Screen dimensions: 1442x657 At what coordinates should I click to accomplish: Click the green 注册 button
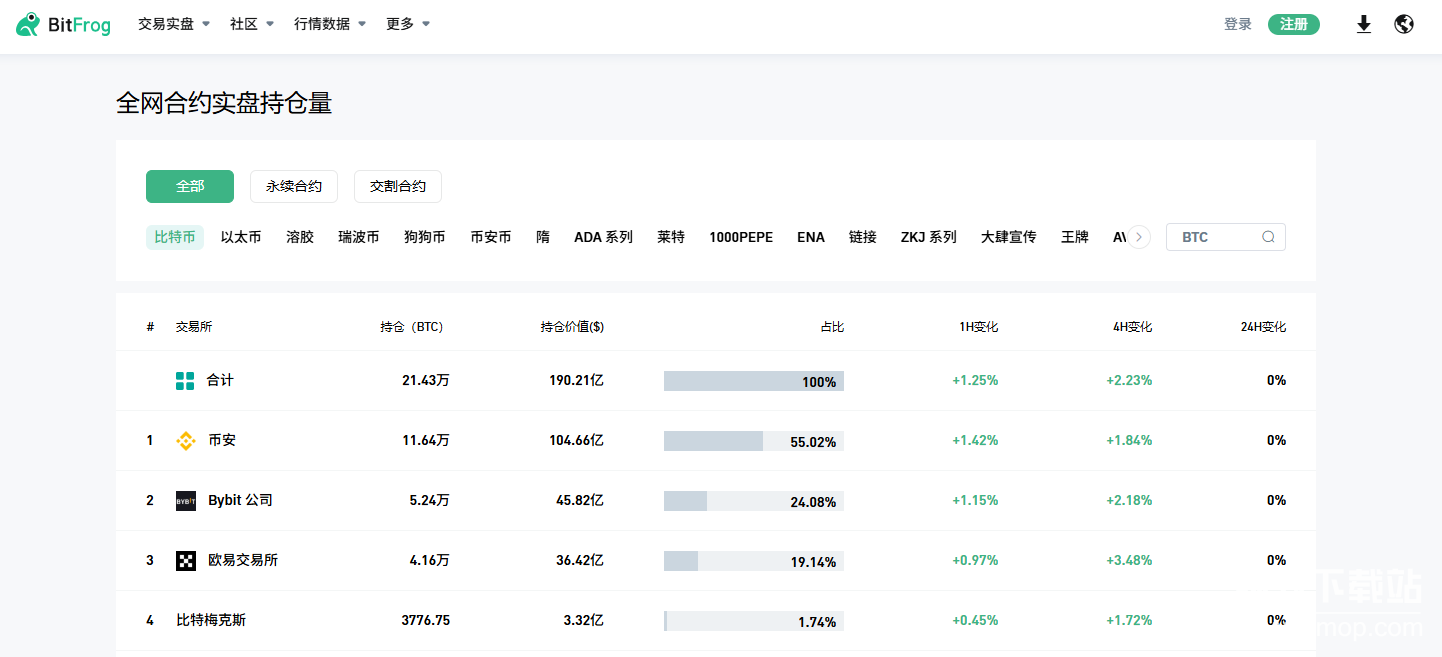1293,24
